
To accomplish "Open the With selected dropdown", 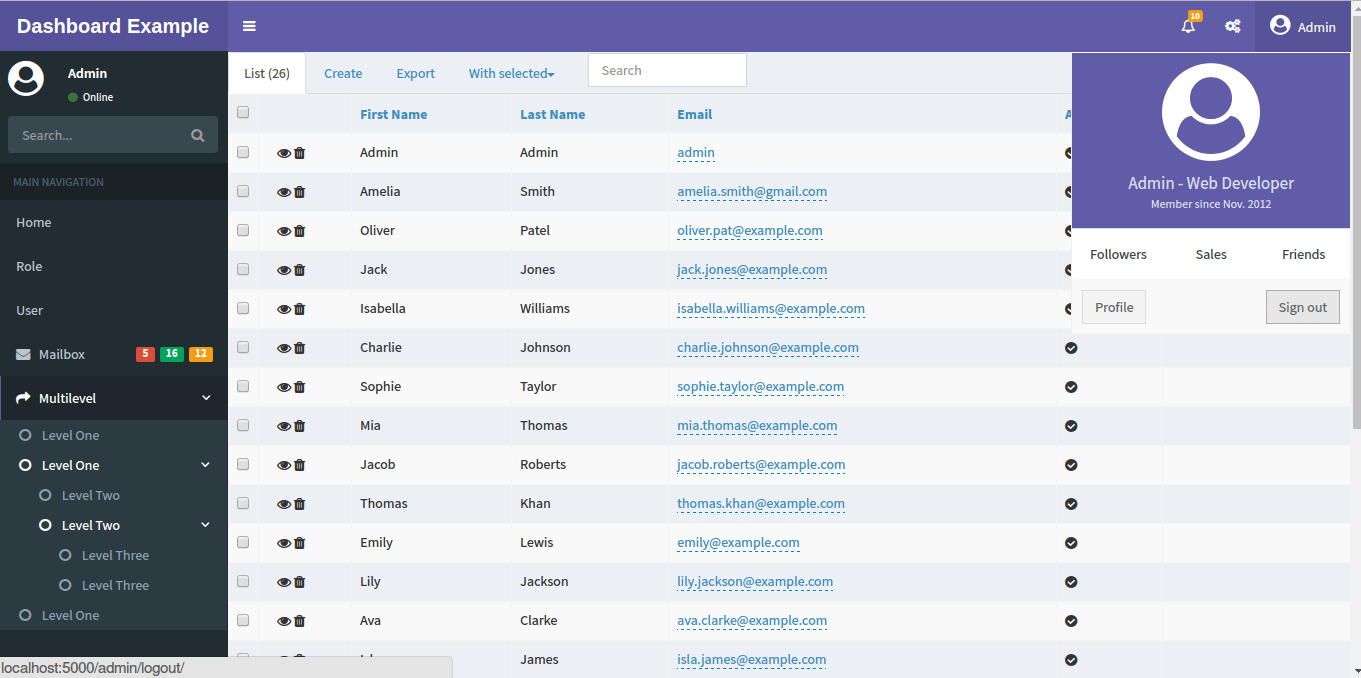I will (510, 73).
